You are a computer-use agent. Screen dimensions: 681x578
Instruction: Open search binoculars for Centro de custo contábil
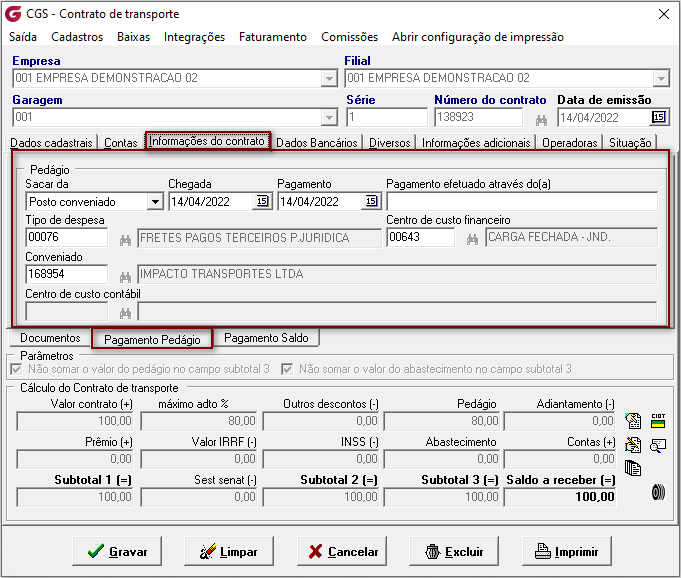pos(125,313)
